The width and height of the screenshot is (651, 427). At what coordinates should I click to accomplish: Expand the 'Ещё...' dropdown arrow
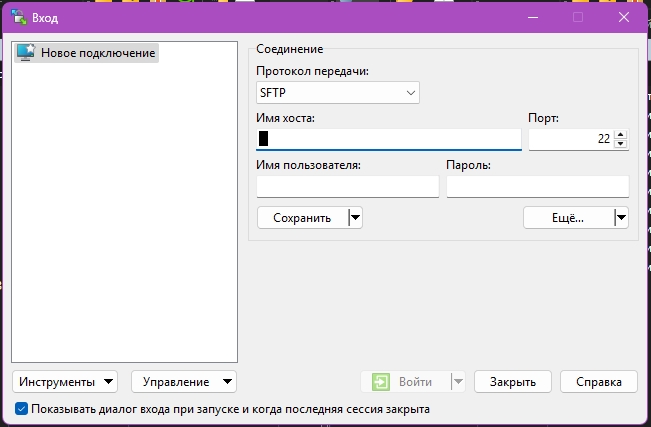(621, 218)
